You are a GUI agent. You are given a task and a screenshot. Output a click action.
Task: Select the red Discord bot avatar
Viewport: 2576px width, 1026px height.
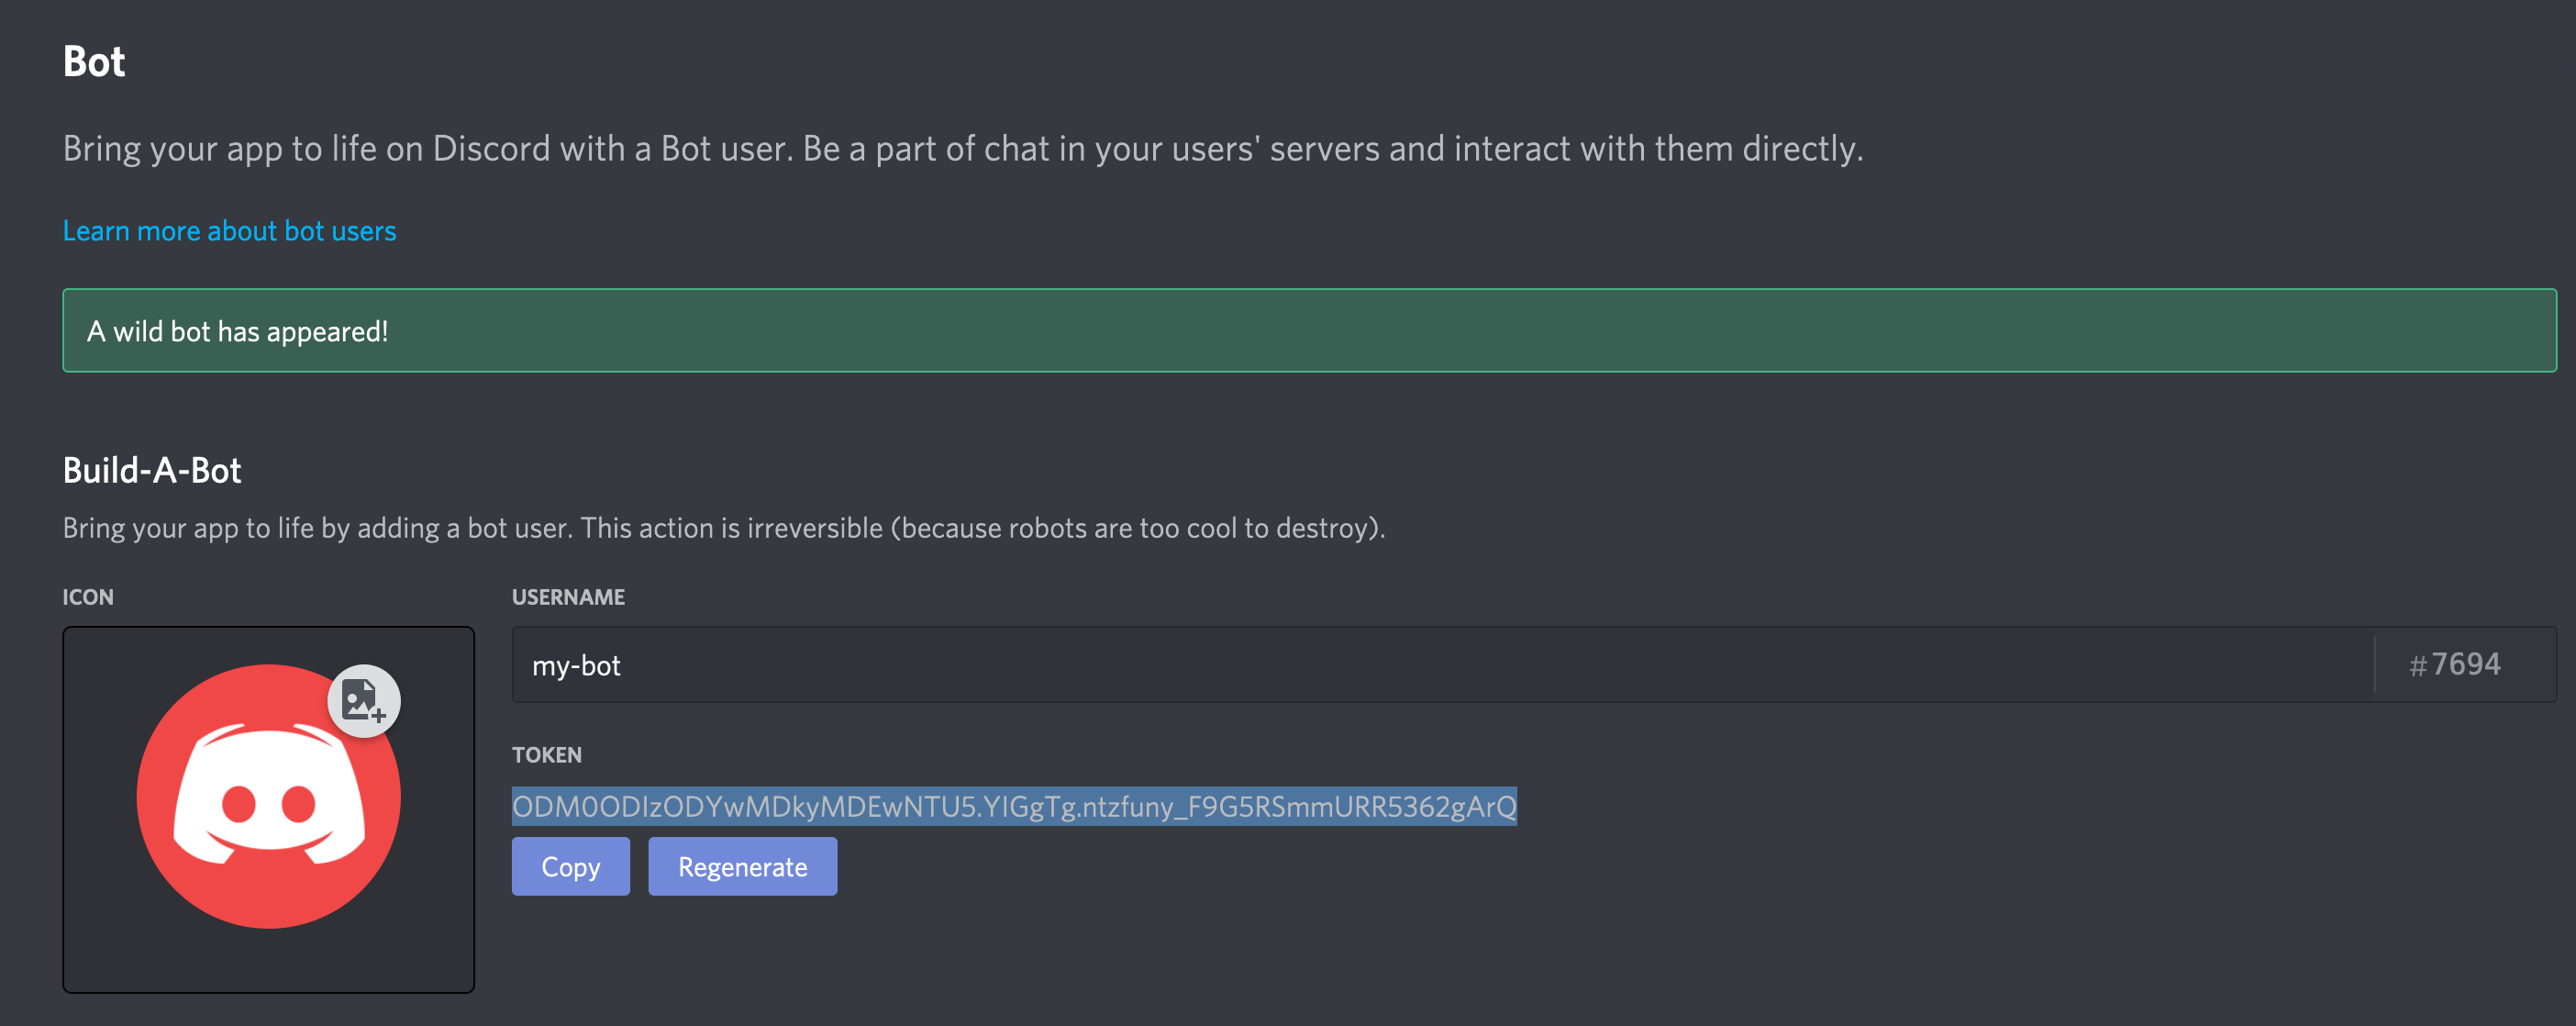click(x=268, y=796)
